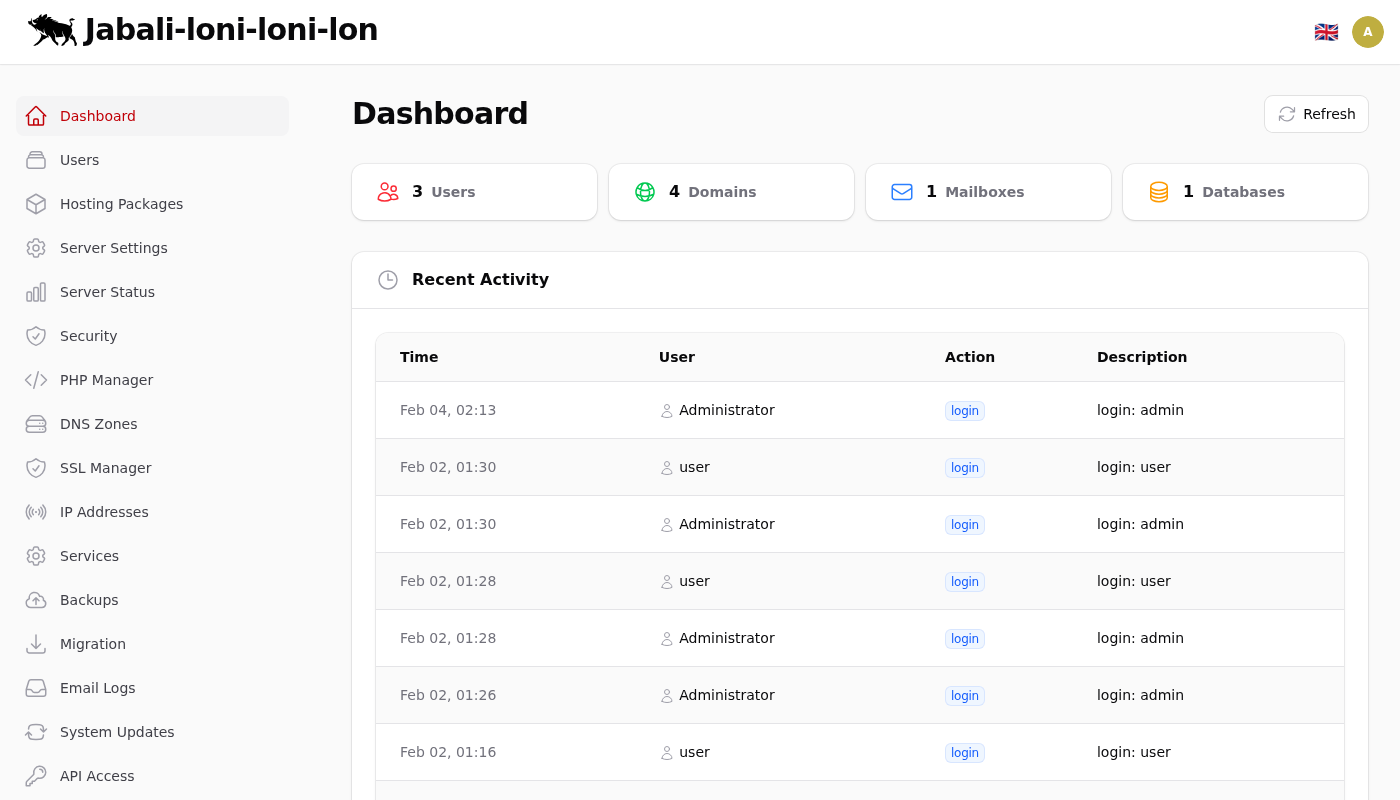
Task: Click the Jabali boar logo icon
Action: click(52, 30)
